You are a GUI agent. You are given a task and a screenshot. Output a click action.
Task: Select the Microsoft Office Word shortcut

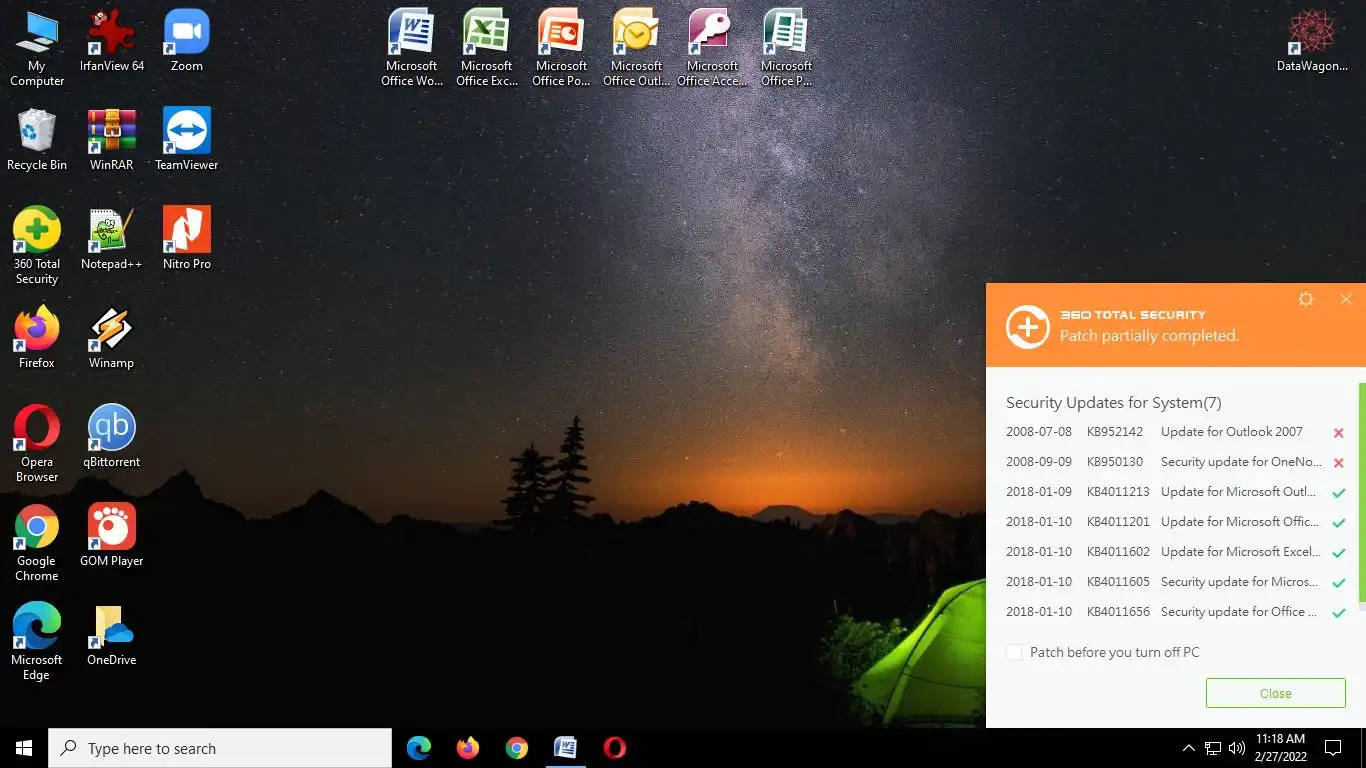[x=412, y=47]
